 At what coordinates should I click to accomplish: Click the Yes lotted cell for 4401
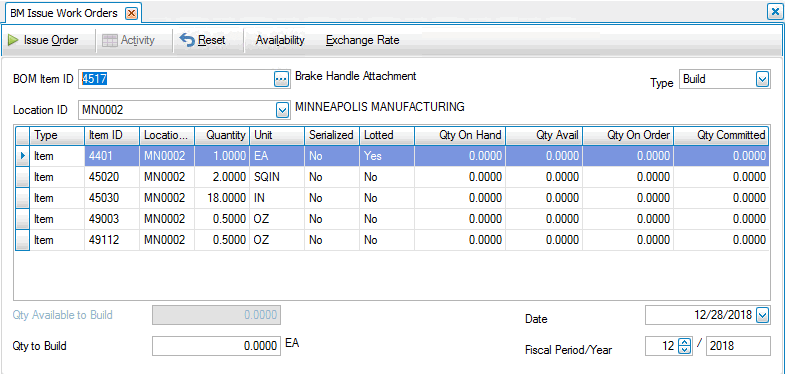tap(387, 156)
